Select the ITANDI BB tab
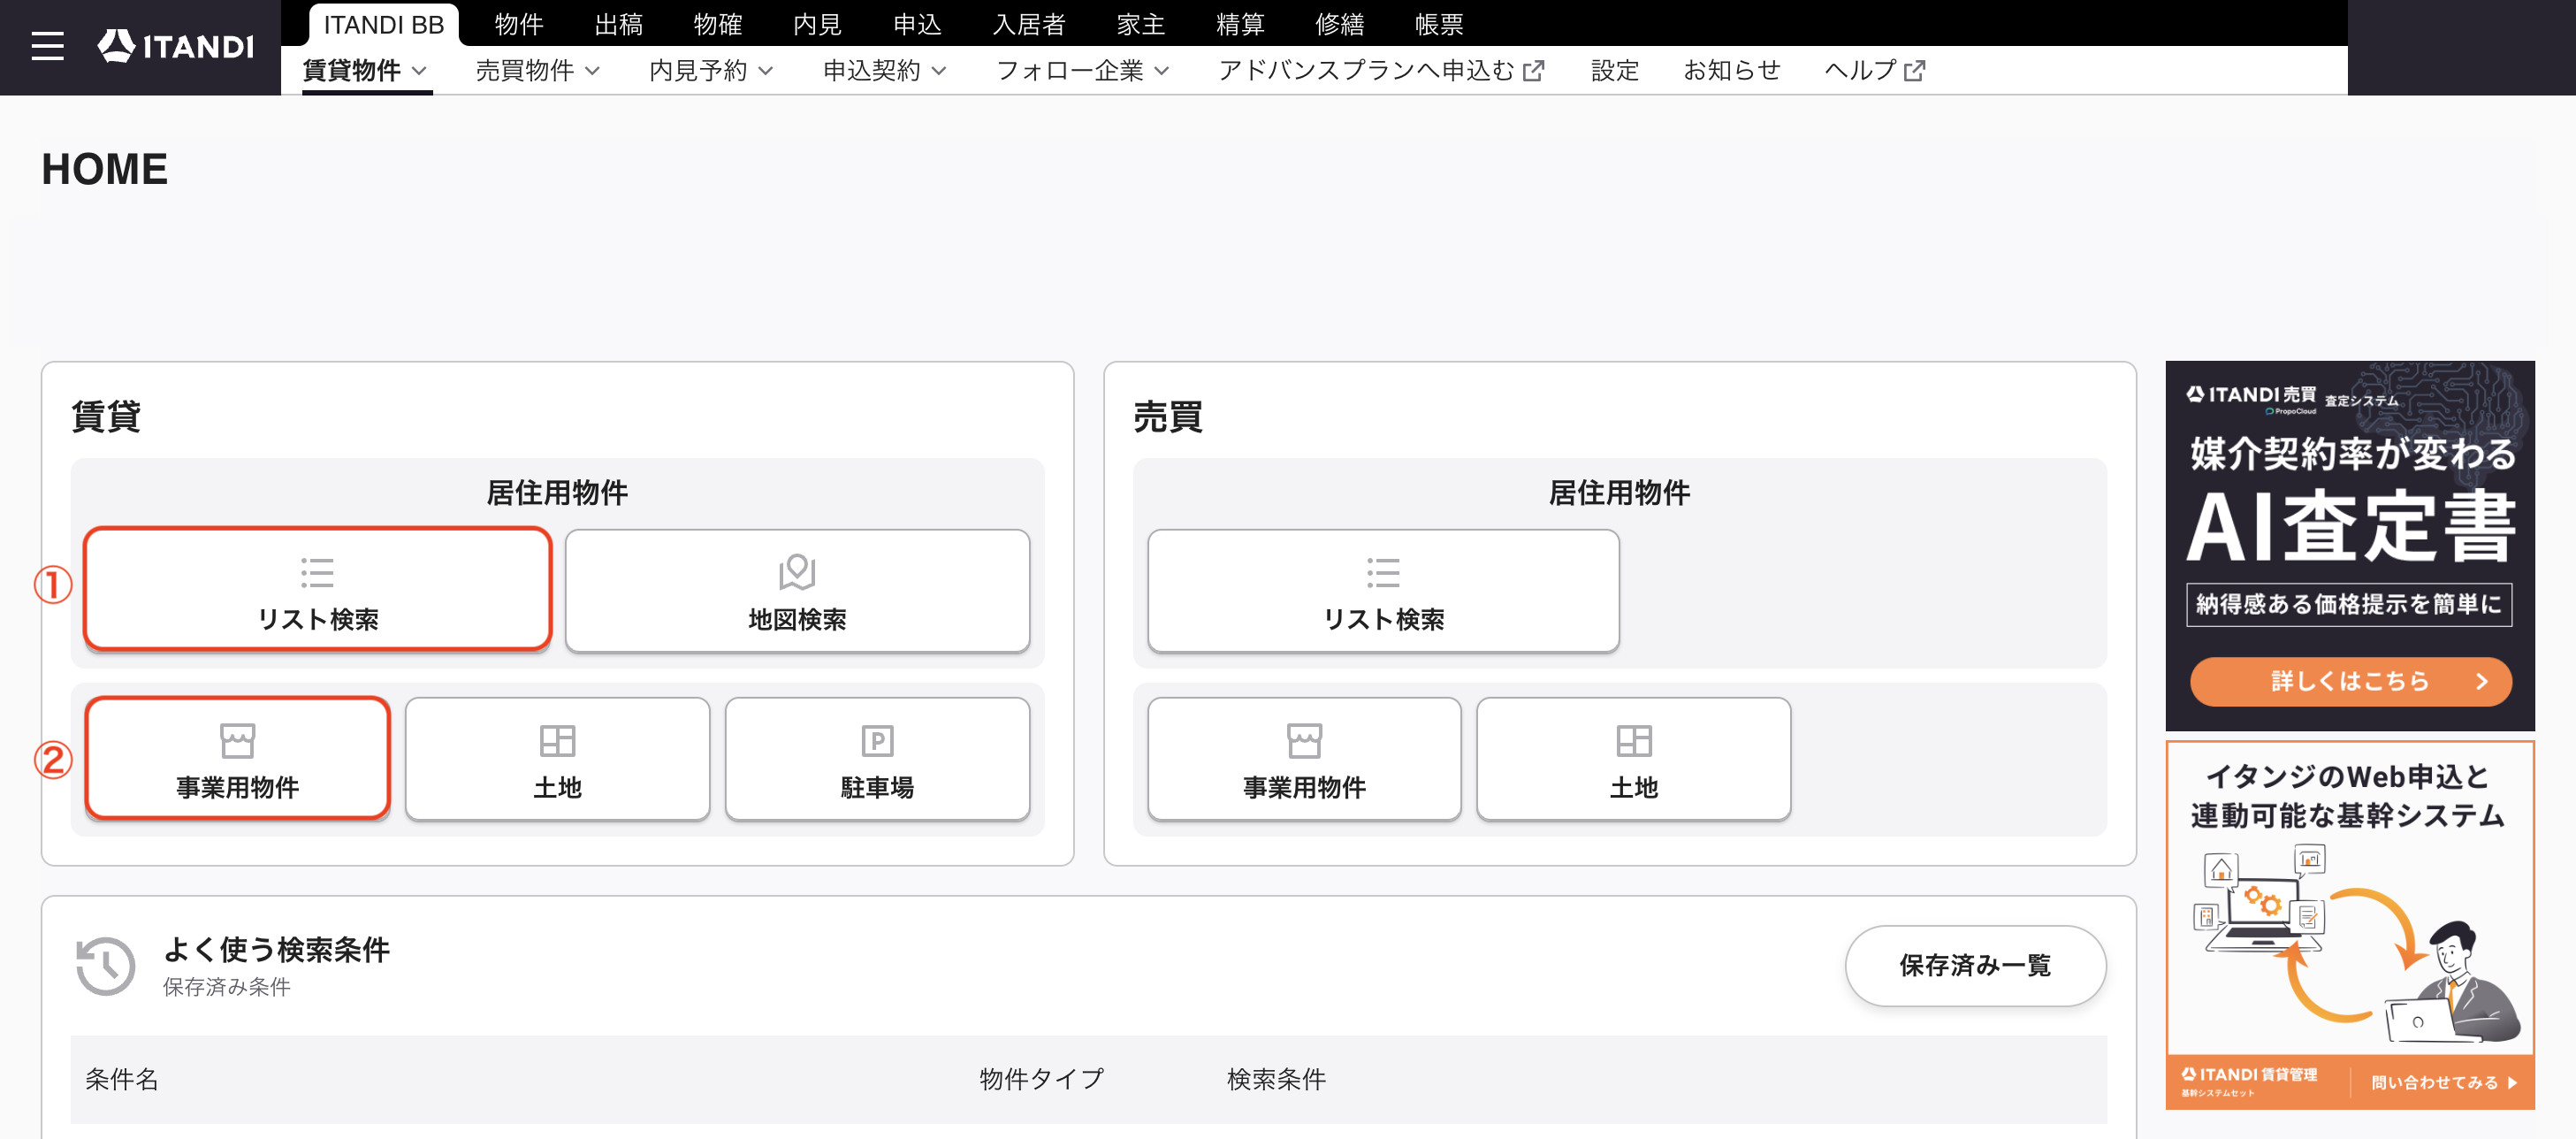 pos(383,24)
